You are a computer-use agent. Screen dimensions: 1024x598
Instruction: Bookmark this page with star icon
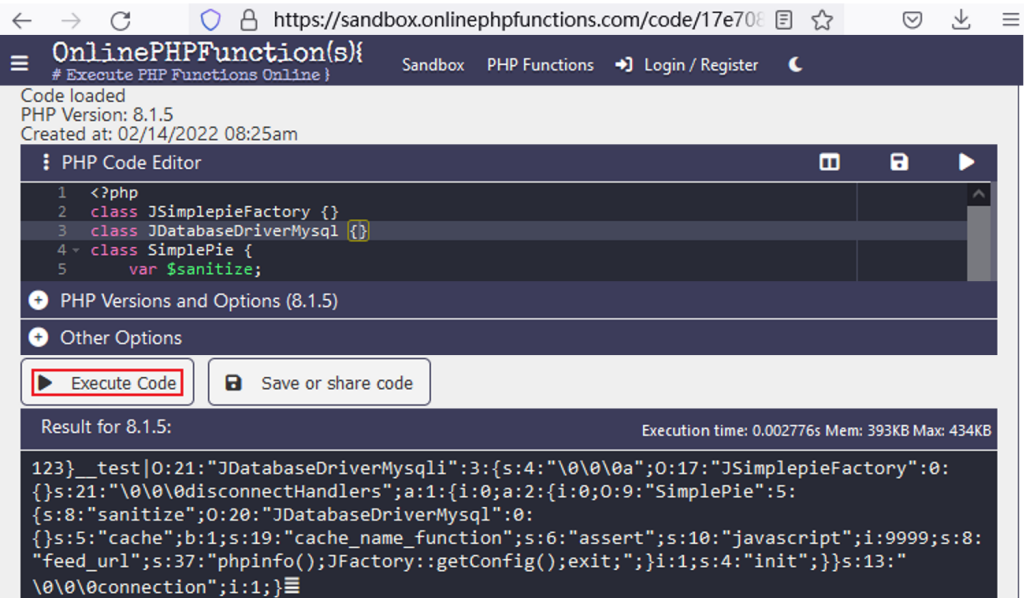(x=822, y=20)
